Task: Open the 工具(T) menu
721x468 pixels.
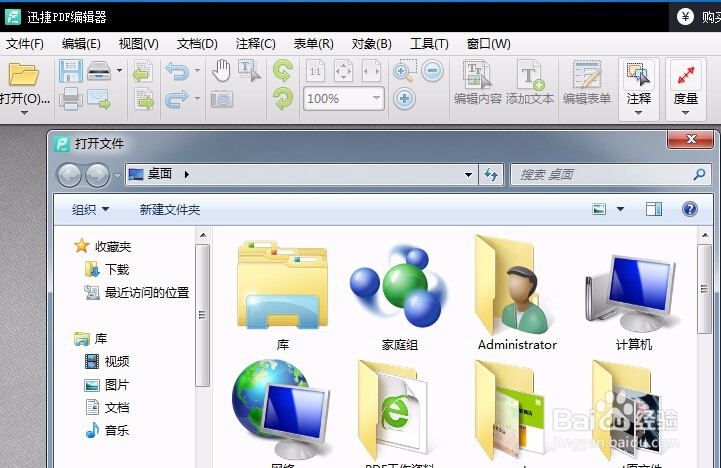Action: point(429,44)
